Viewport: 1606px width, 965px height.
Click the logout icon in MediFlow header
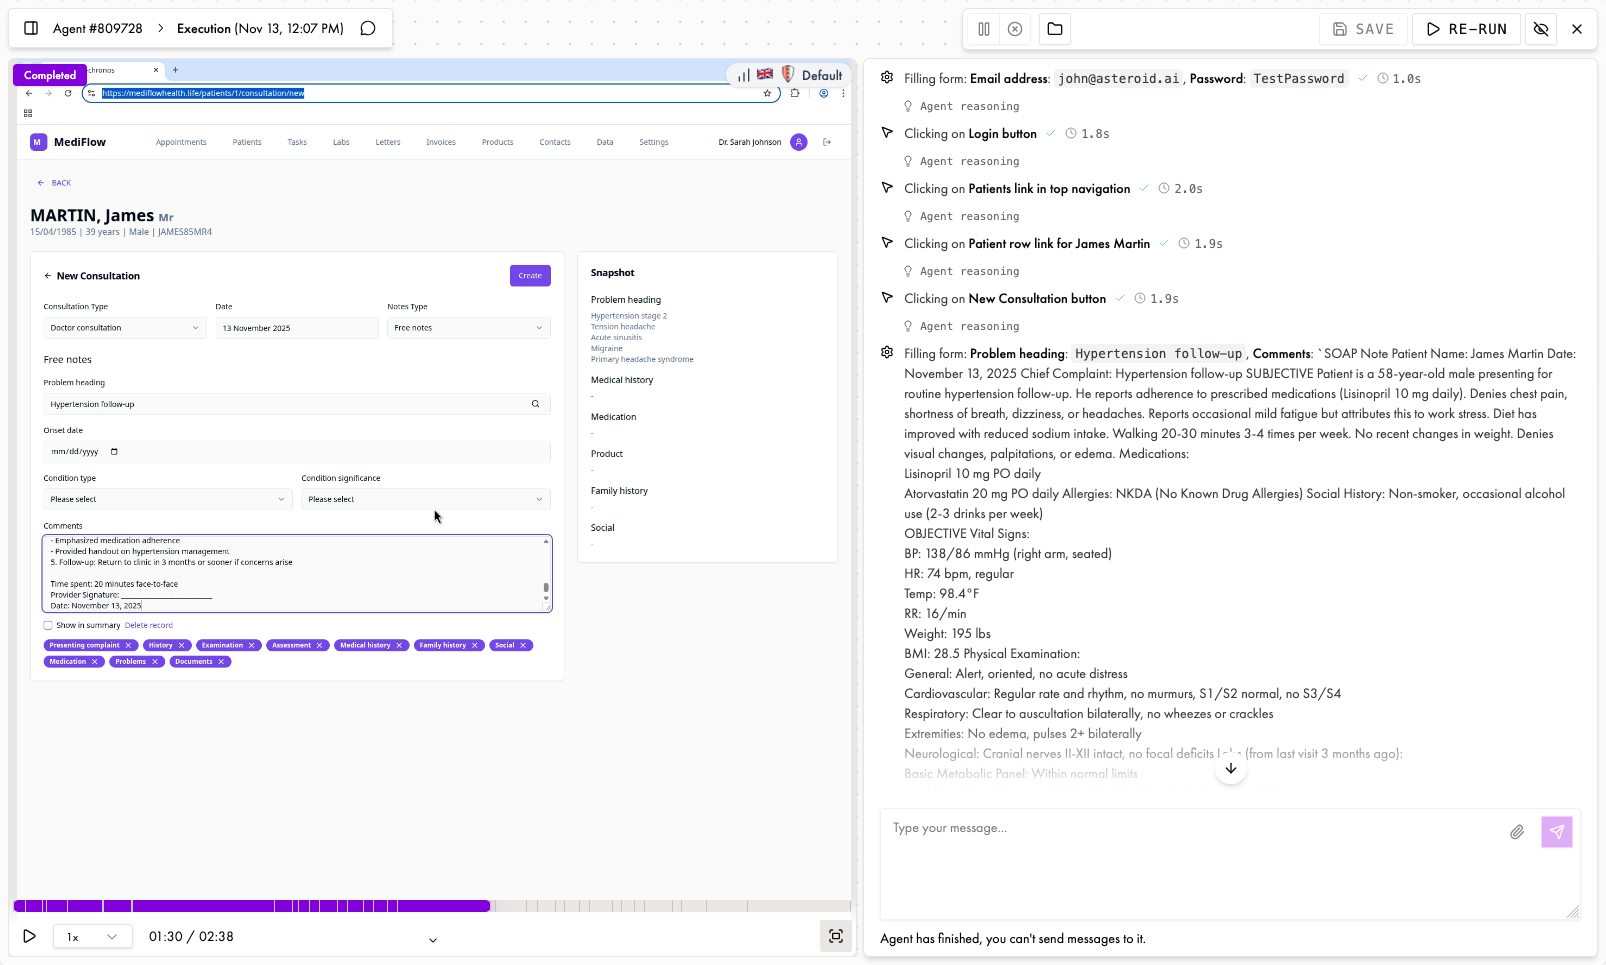[827, 142]
